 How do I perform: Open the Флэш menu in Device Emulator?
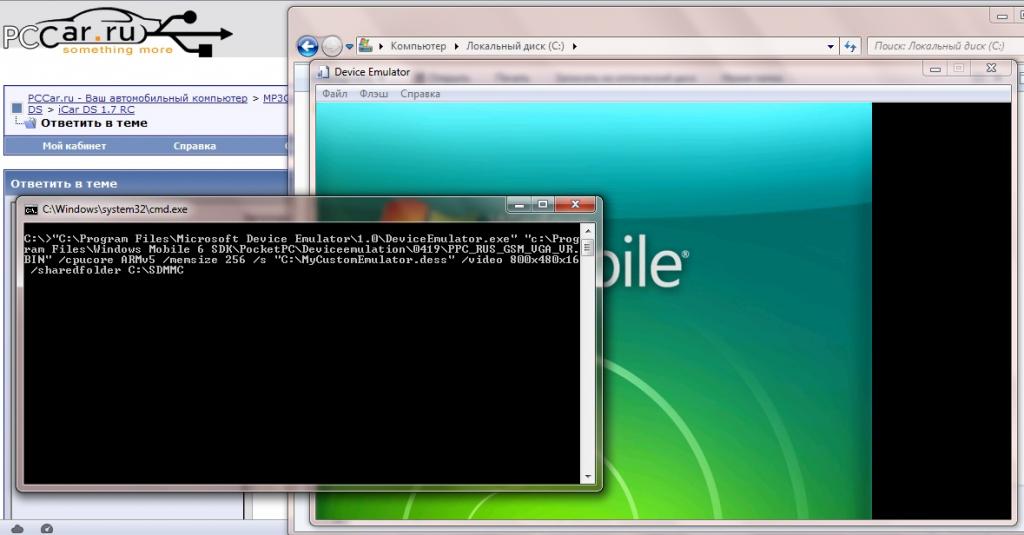pos(374,94)
